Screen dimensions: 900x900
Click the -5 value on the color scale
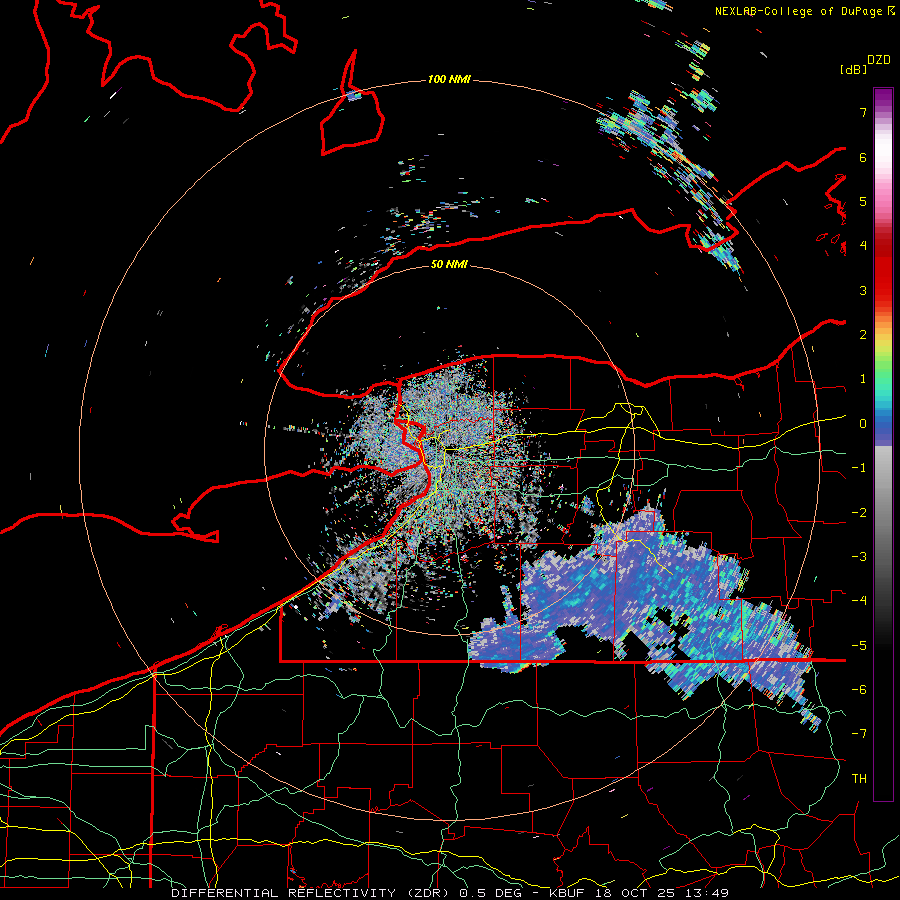(x=859, y=646)
